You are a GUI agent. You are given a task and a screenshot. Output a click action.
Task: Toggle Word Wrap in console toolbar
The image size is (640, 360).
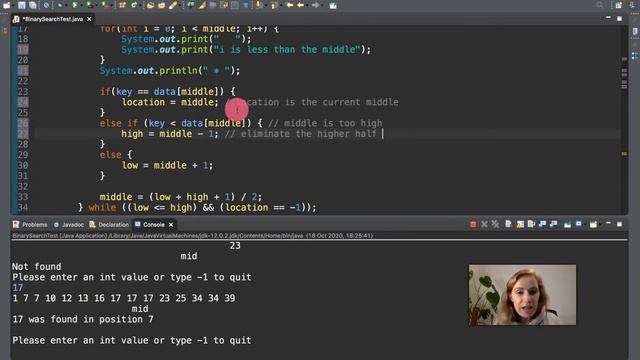tap(531, 224)
